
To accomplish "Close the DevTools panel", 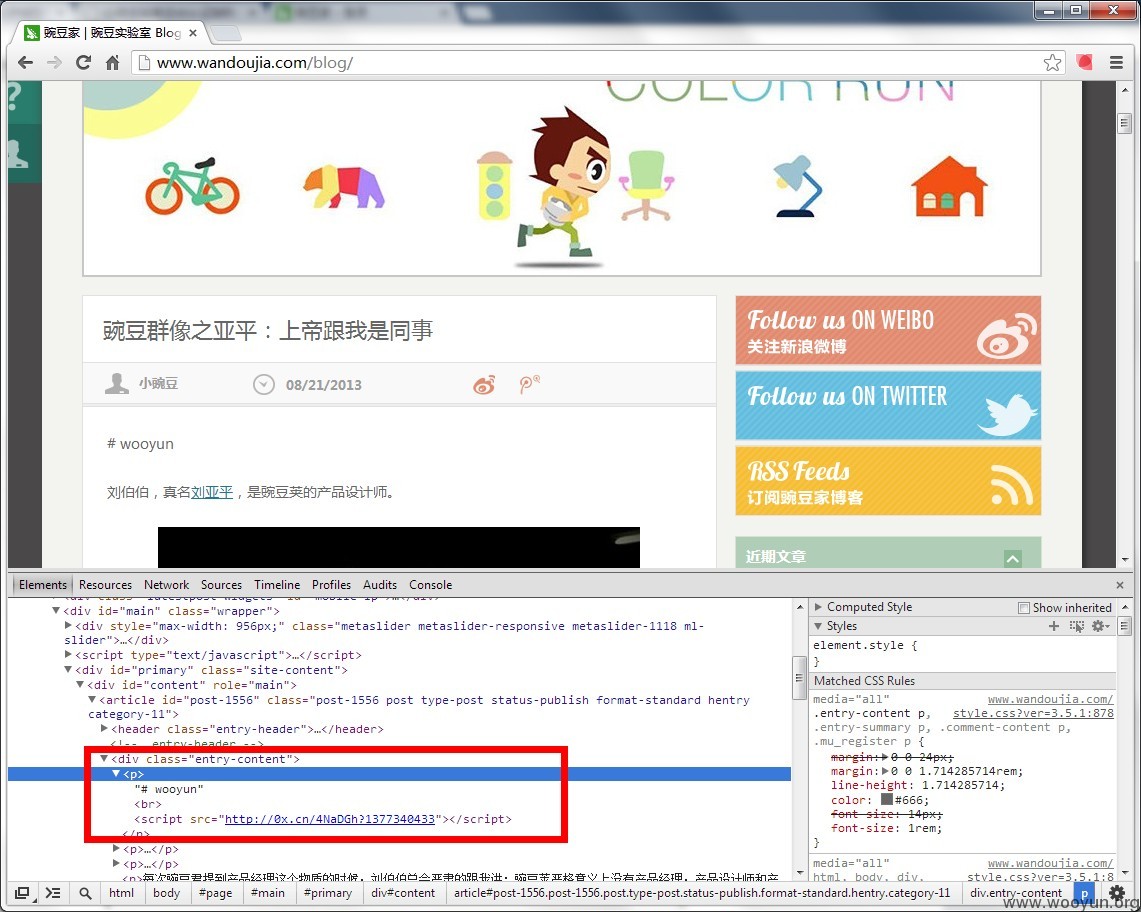I will point(1120,585).
